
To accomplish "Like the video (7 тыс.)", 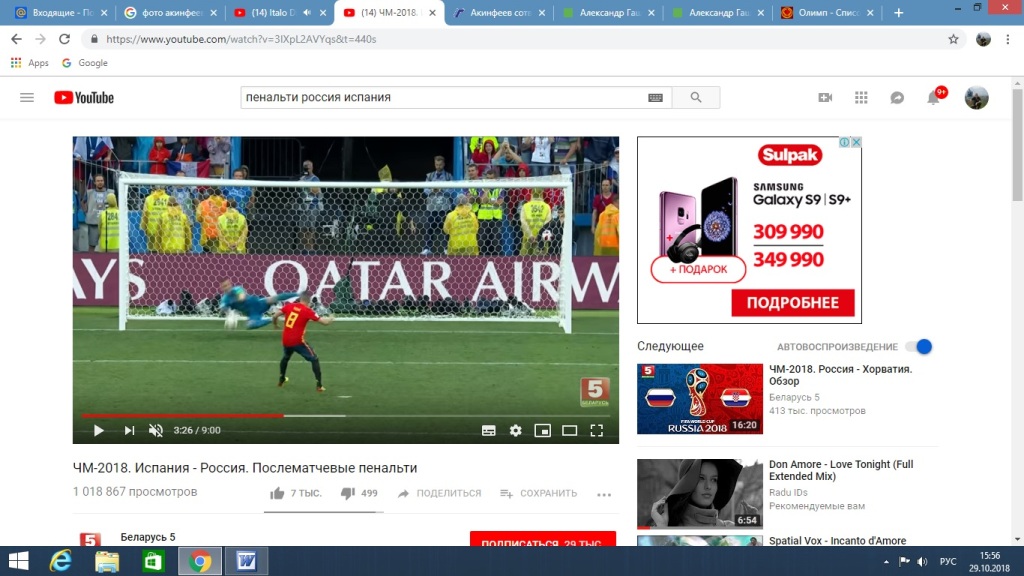I will click(296, 493).
